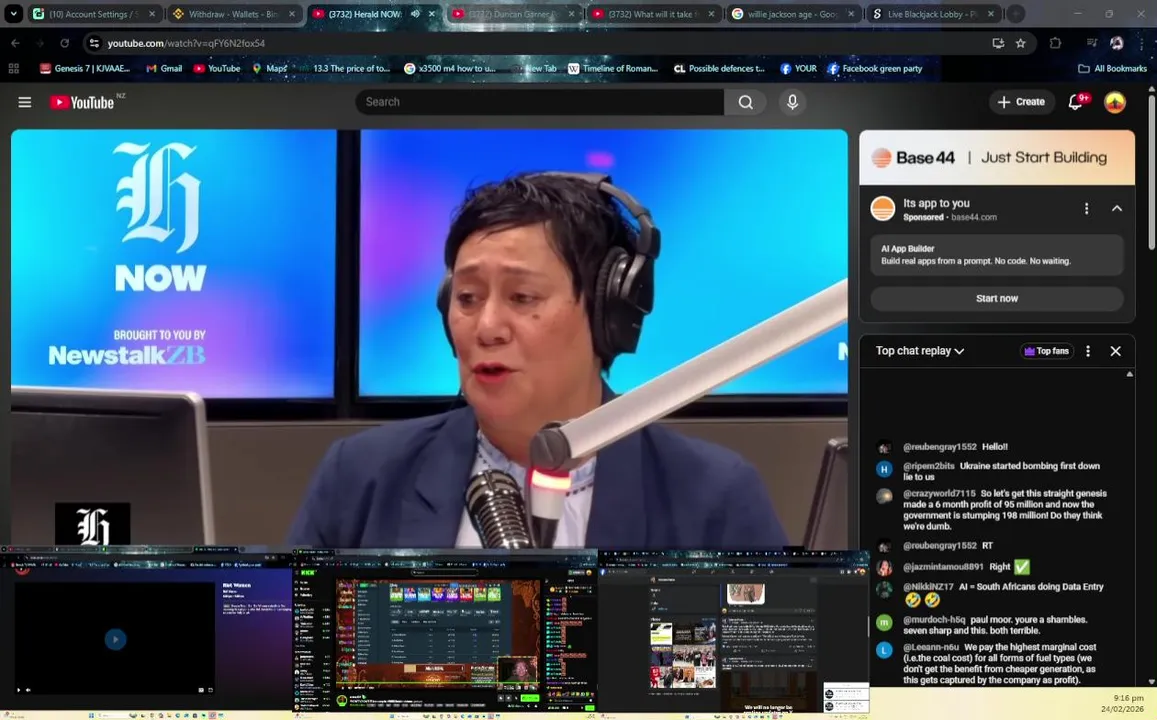Image resolution: width=1157 pixels, height=720 pixels.
Task: Open the bookmarks apps grid icon
Action: pos(13,69)
